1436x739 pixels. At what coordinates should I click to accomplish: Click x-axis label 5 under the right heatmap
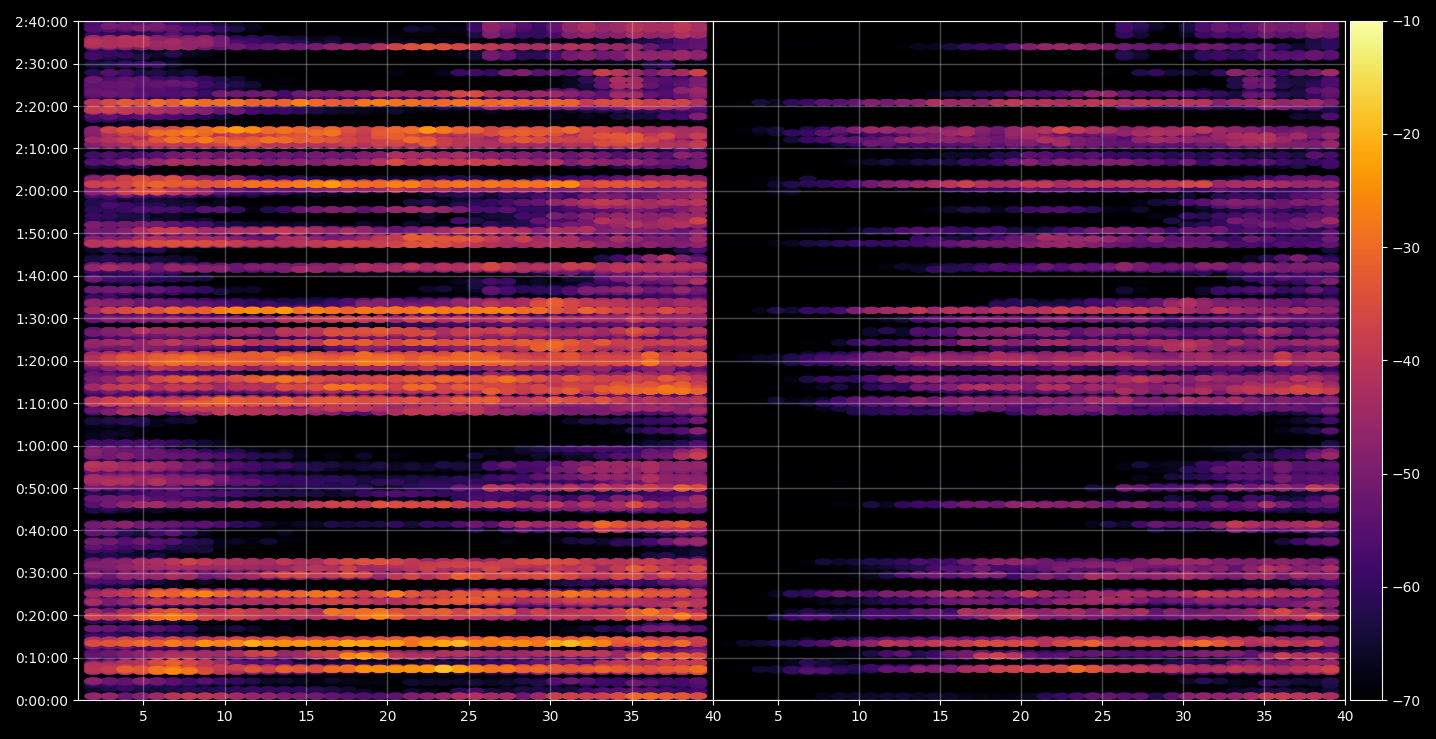click(x=777, y=716)
